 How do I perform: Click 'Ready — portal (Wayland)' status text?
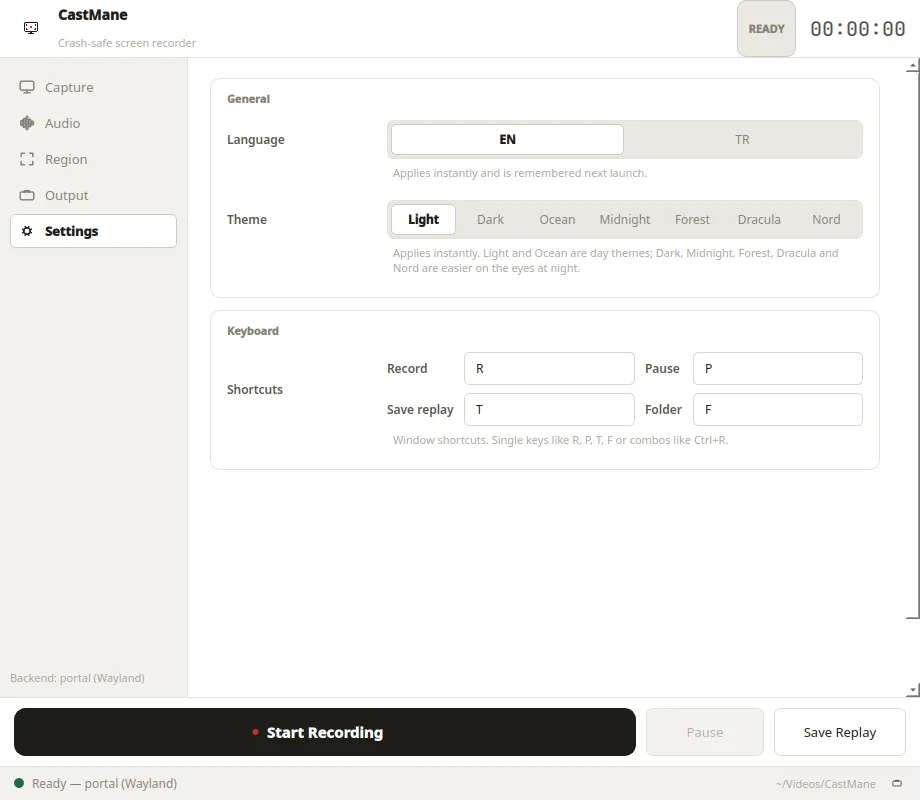(104, 784)
